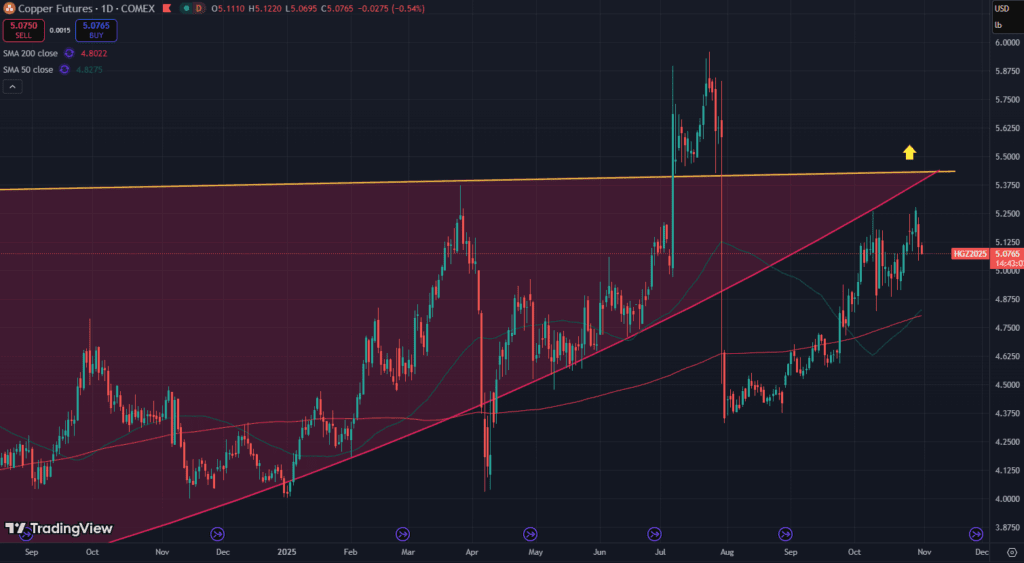Click contract rollover marker near Dec 2025

975,534
